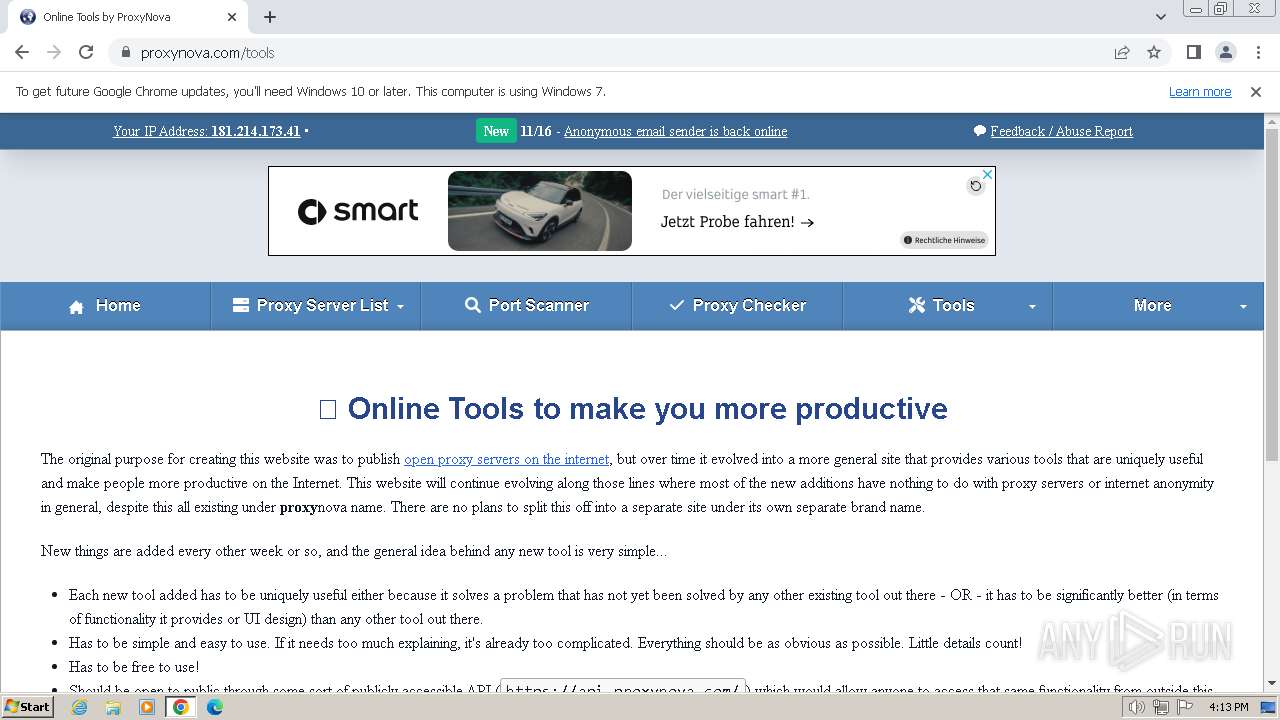Click the wrench icon beside Tools
This screenshot has height=720, width=1280.
pyautogui.click(x=917, y=306)
